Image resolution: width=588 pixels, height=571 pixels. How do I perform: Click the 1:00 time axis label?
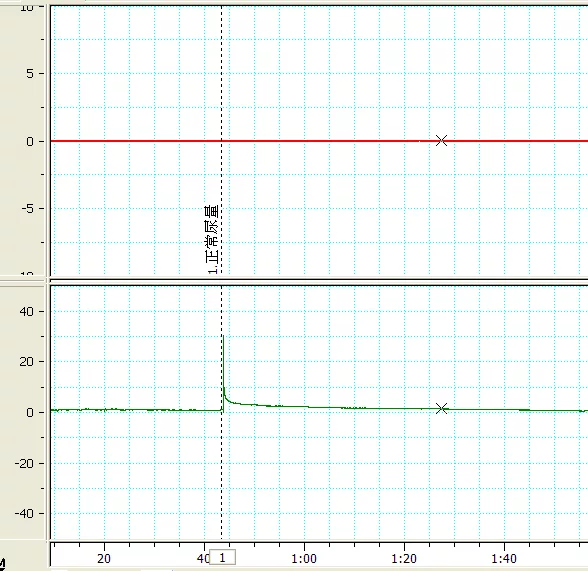pos(304,559)
